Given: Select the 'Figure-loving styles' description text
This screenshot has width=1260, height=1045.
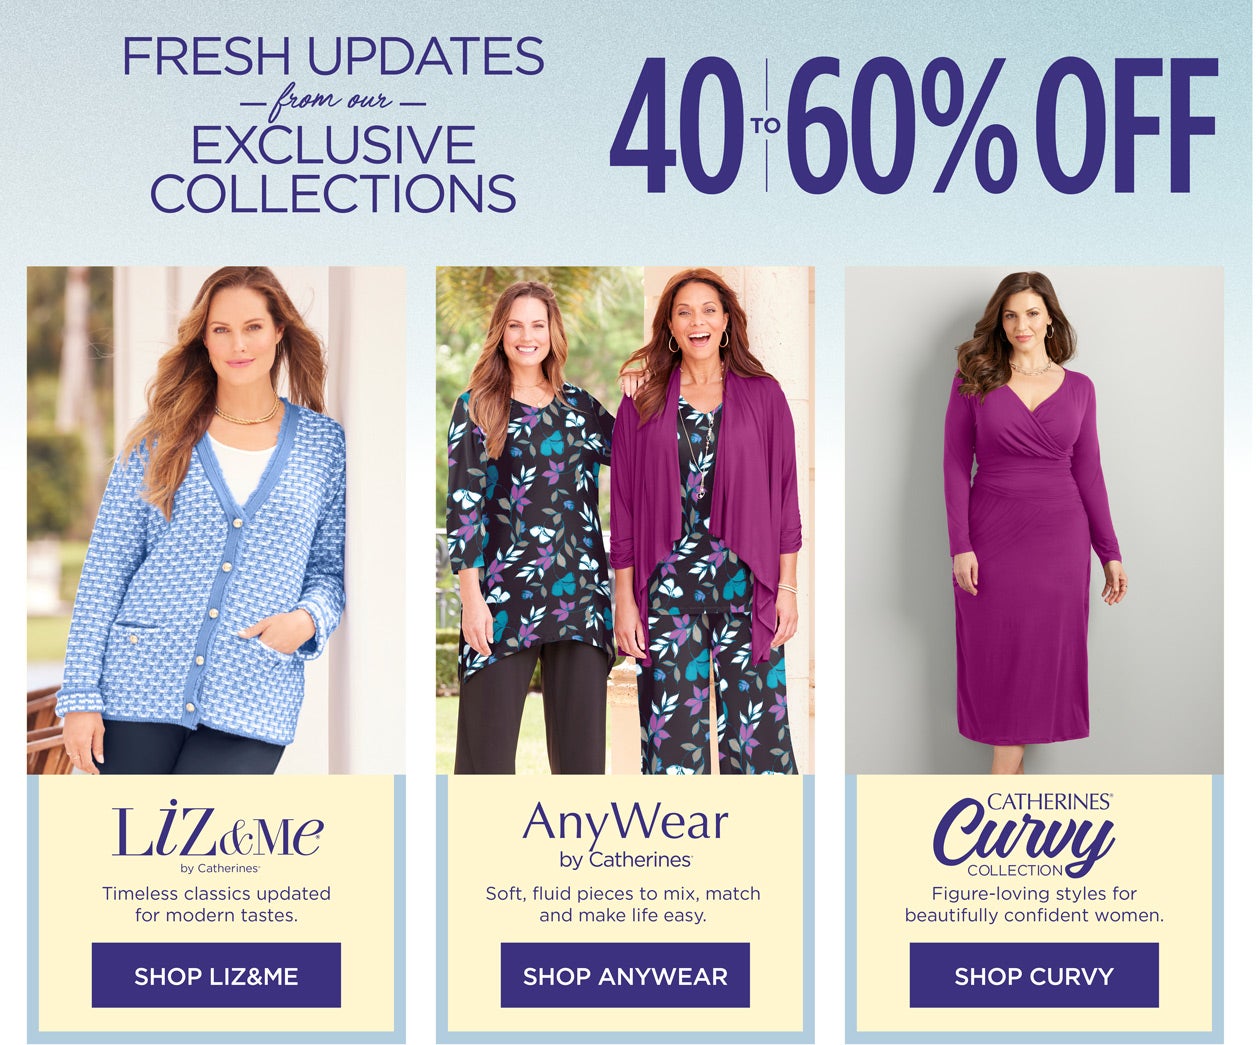Looking at the screenshot, I should click(x=1034, y=904).
